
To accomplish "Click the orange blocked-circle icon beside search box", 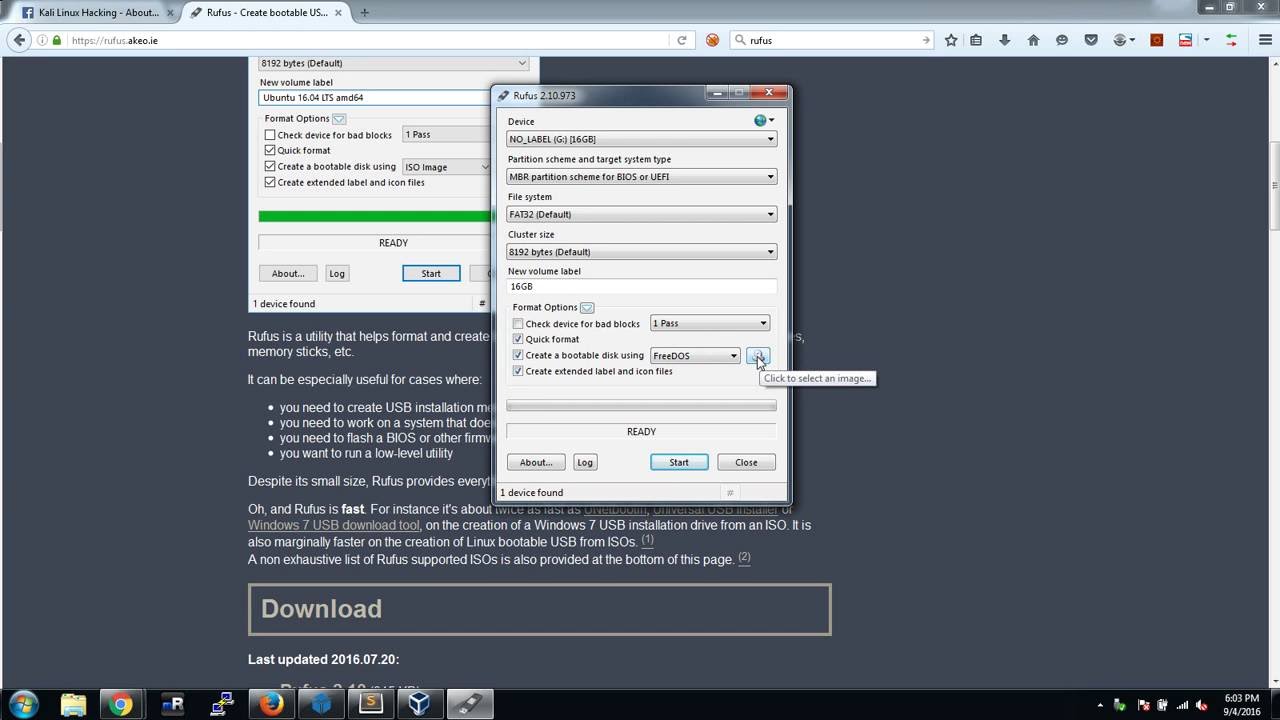I will (x=712, y=40).
